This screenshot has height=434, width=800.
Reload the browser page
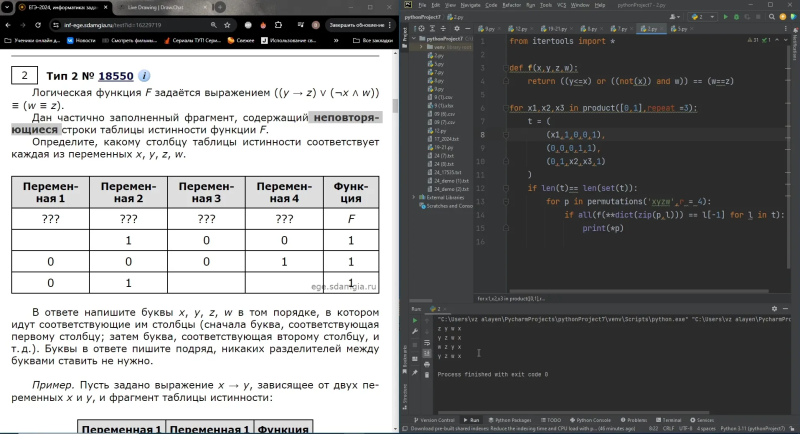[x=38, y=25]
